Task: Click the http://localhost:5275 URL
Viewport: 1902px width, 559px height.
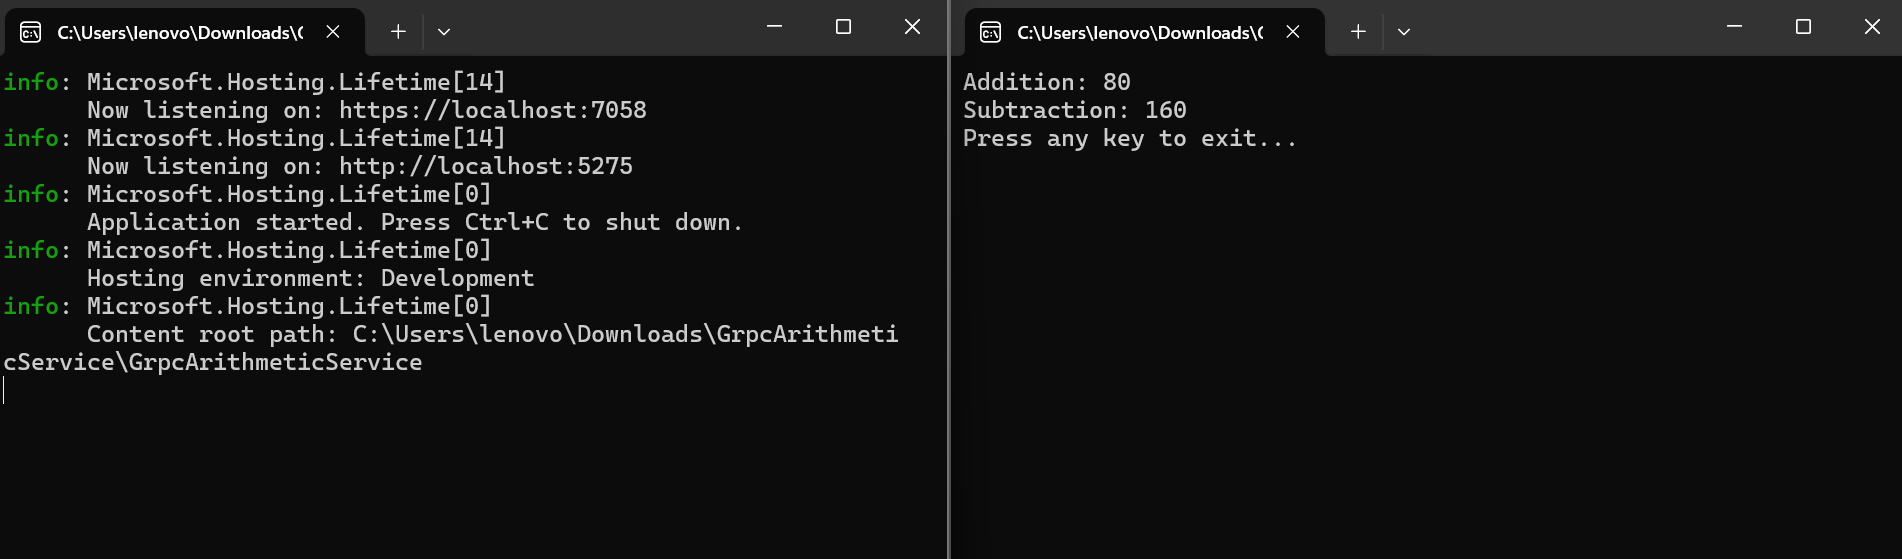Action: tap(485, 166)
